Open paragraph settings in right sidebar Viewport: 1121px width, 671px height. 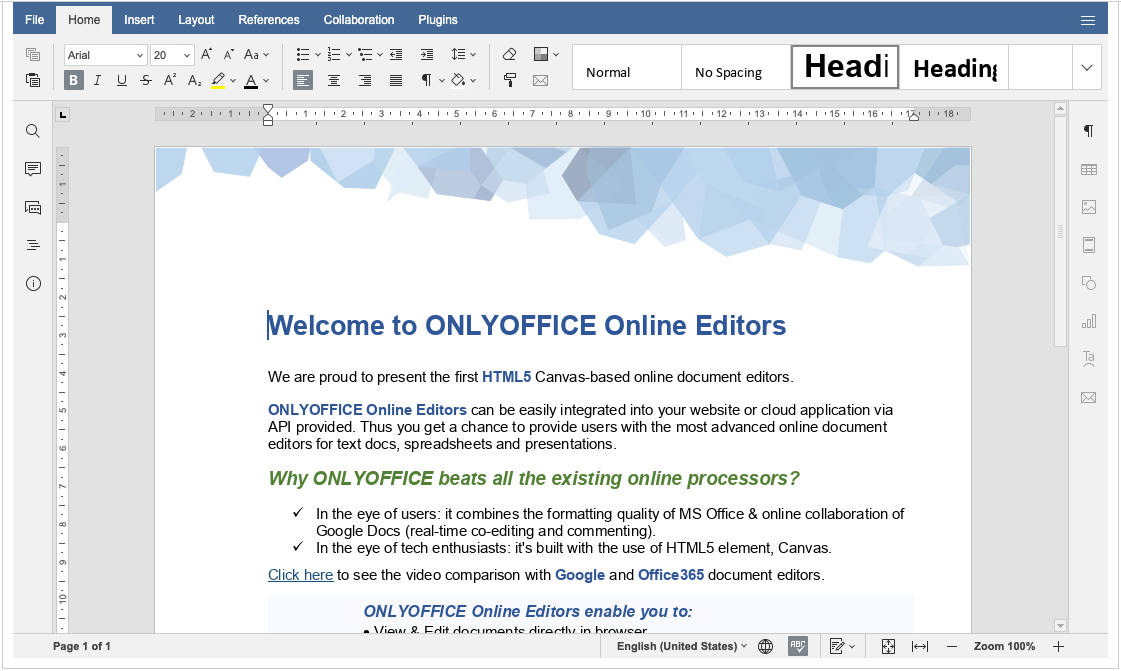[1088, 131]
